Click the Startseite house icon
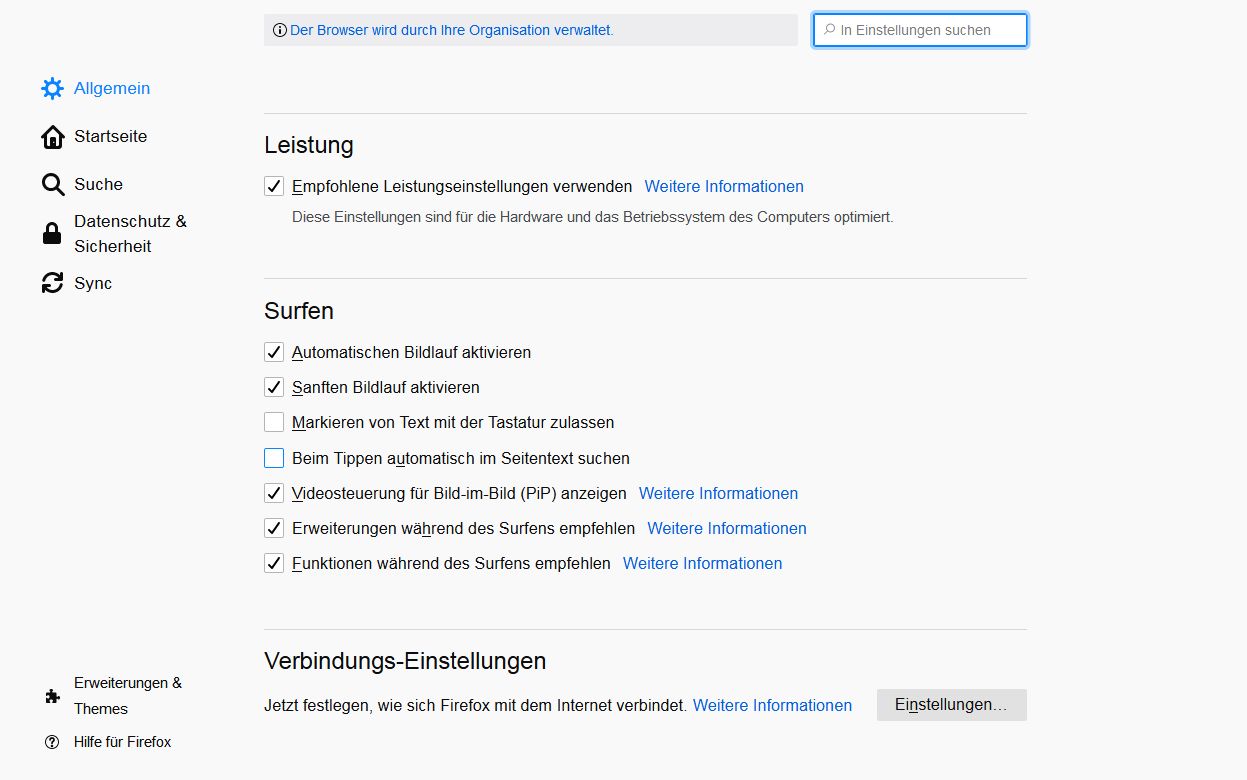1247x780 pixels. [52, 137]
